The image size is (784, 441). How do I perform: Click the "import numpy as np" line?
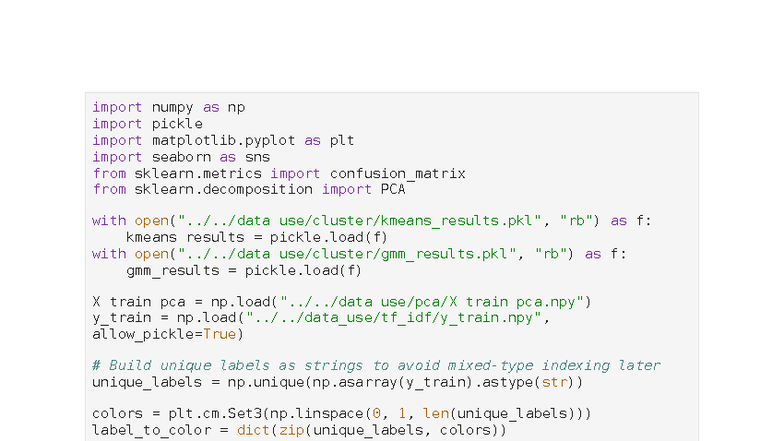point(168,107)
